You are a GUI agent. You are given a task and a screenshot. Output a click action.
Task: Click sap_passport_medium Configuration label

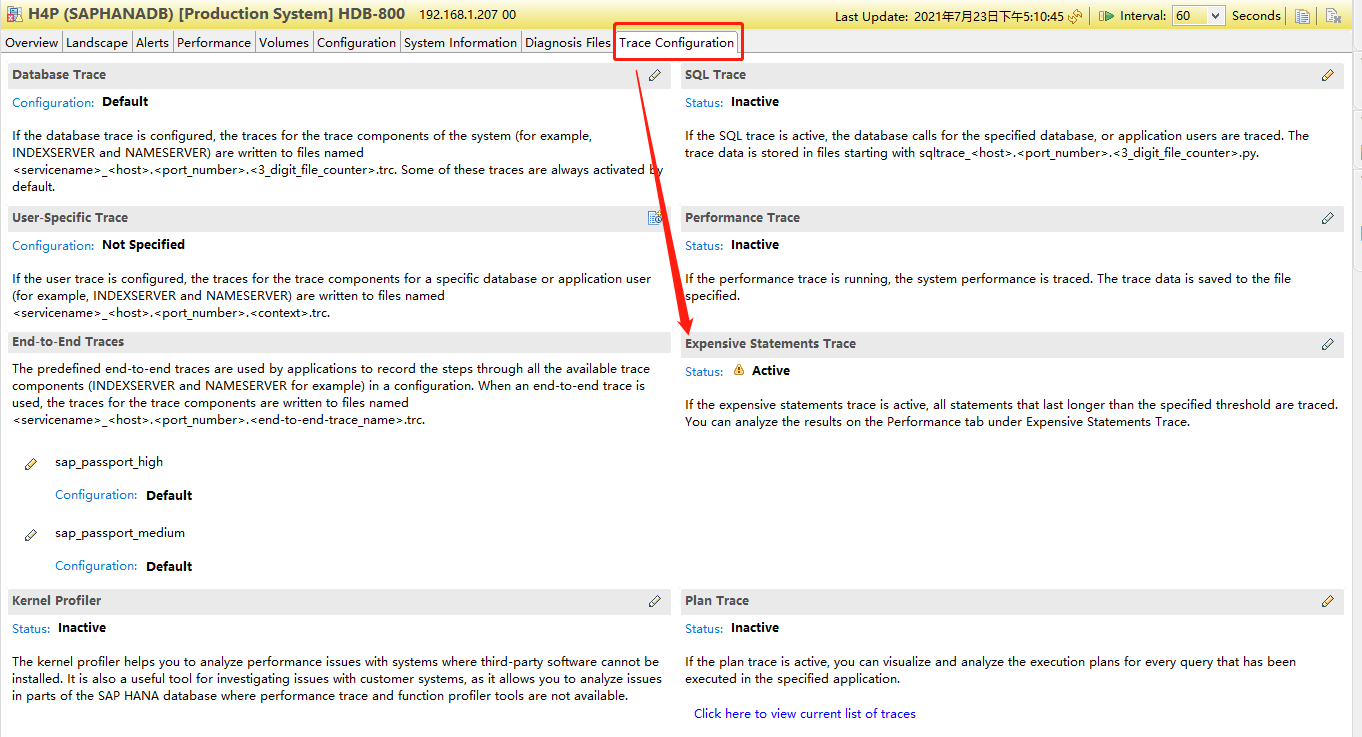(96, 566)
